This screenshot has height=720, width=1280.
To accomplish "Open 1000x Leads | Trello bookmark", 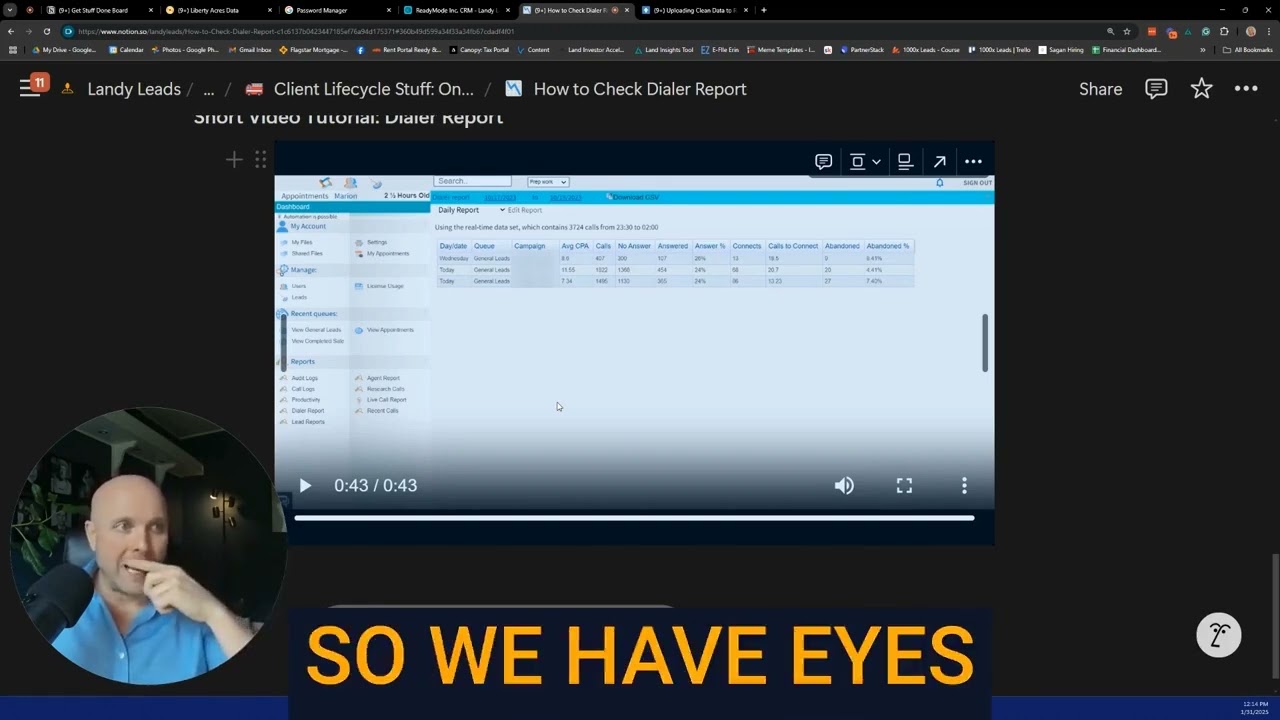I will 999,49.
